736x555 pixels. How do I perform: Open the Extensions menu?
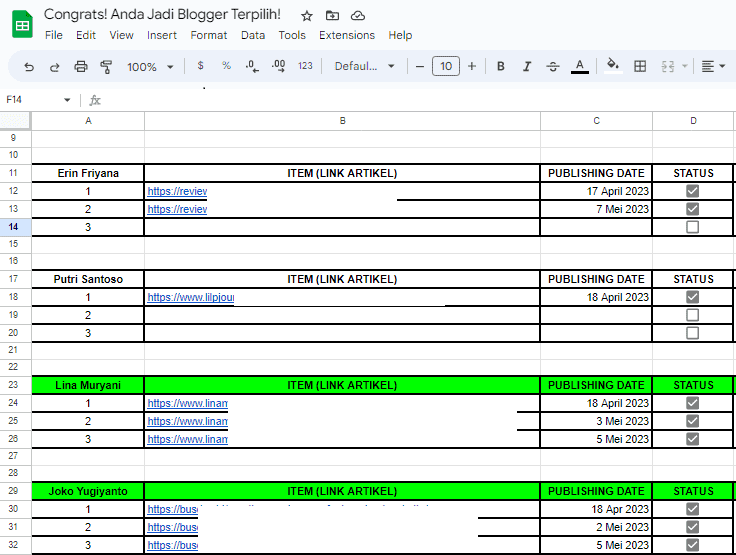pos(347,35)
